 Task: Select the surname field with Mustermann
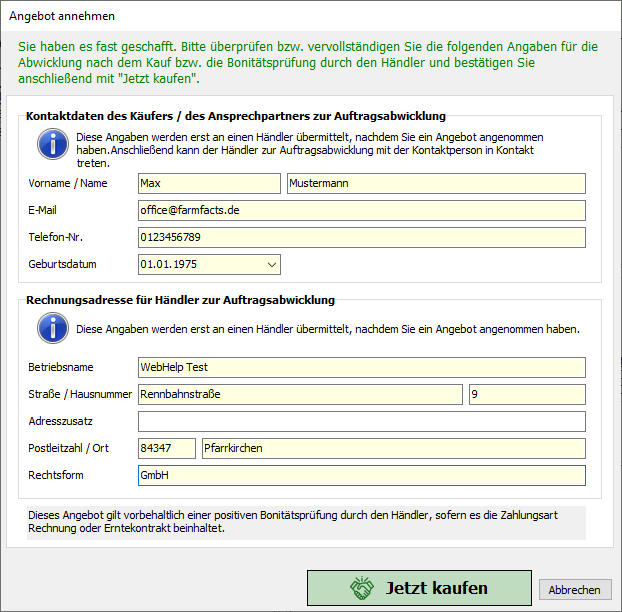pyautogui.click(x=436, y=183)
